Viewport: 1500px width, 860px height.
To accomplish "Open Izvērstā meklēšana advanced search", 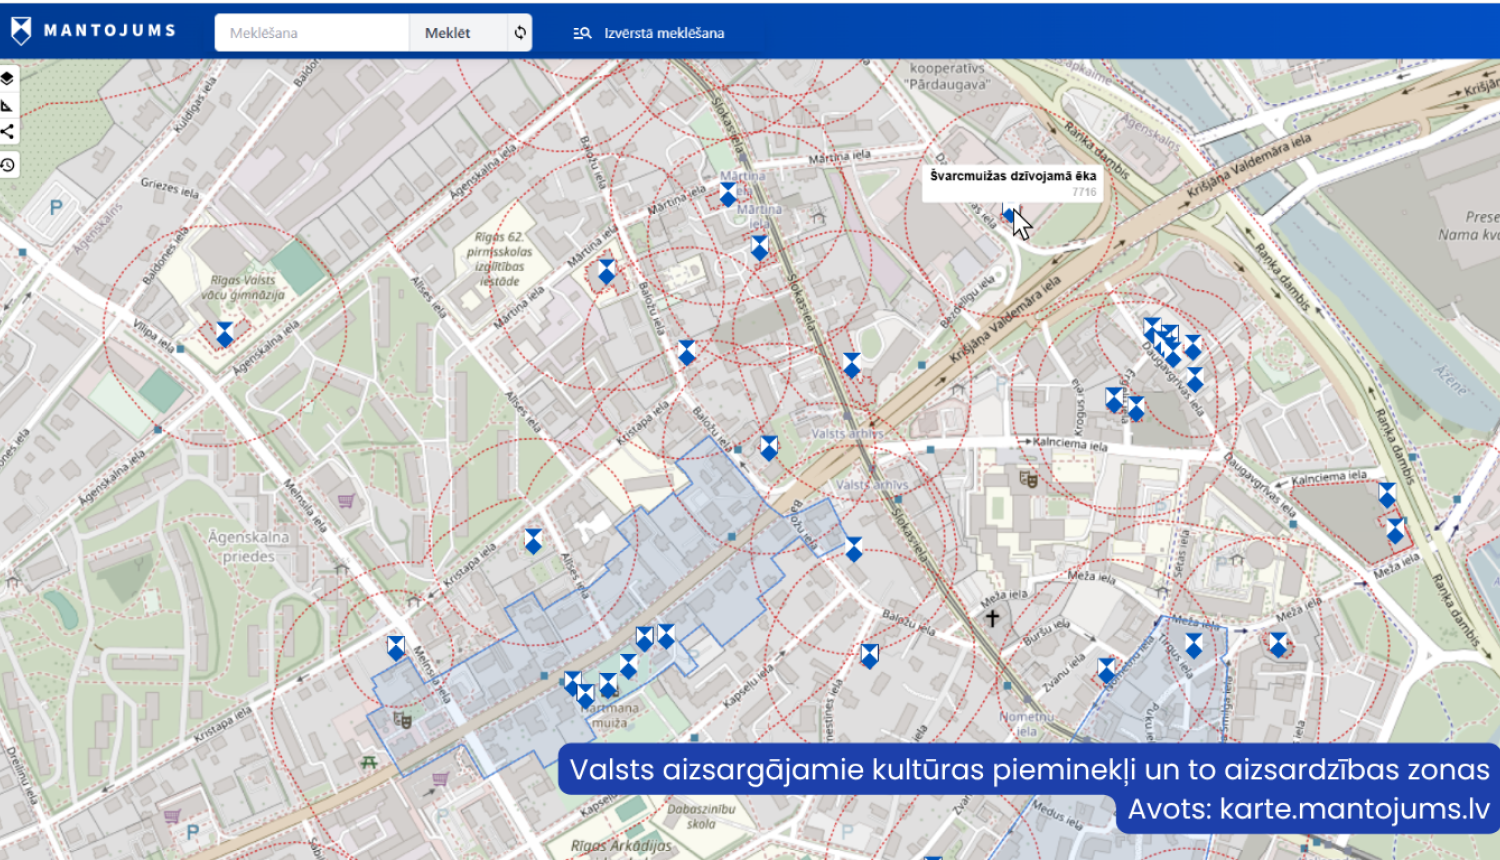I will pos(649,33).
